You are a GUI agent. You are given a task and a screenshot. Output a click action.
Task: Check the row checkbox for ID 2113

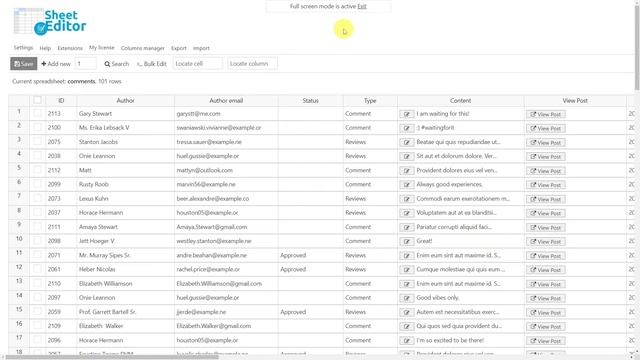[x=38, y=113]
